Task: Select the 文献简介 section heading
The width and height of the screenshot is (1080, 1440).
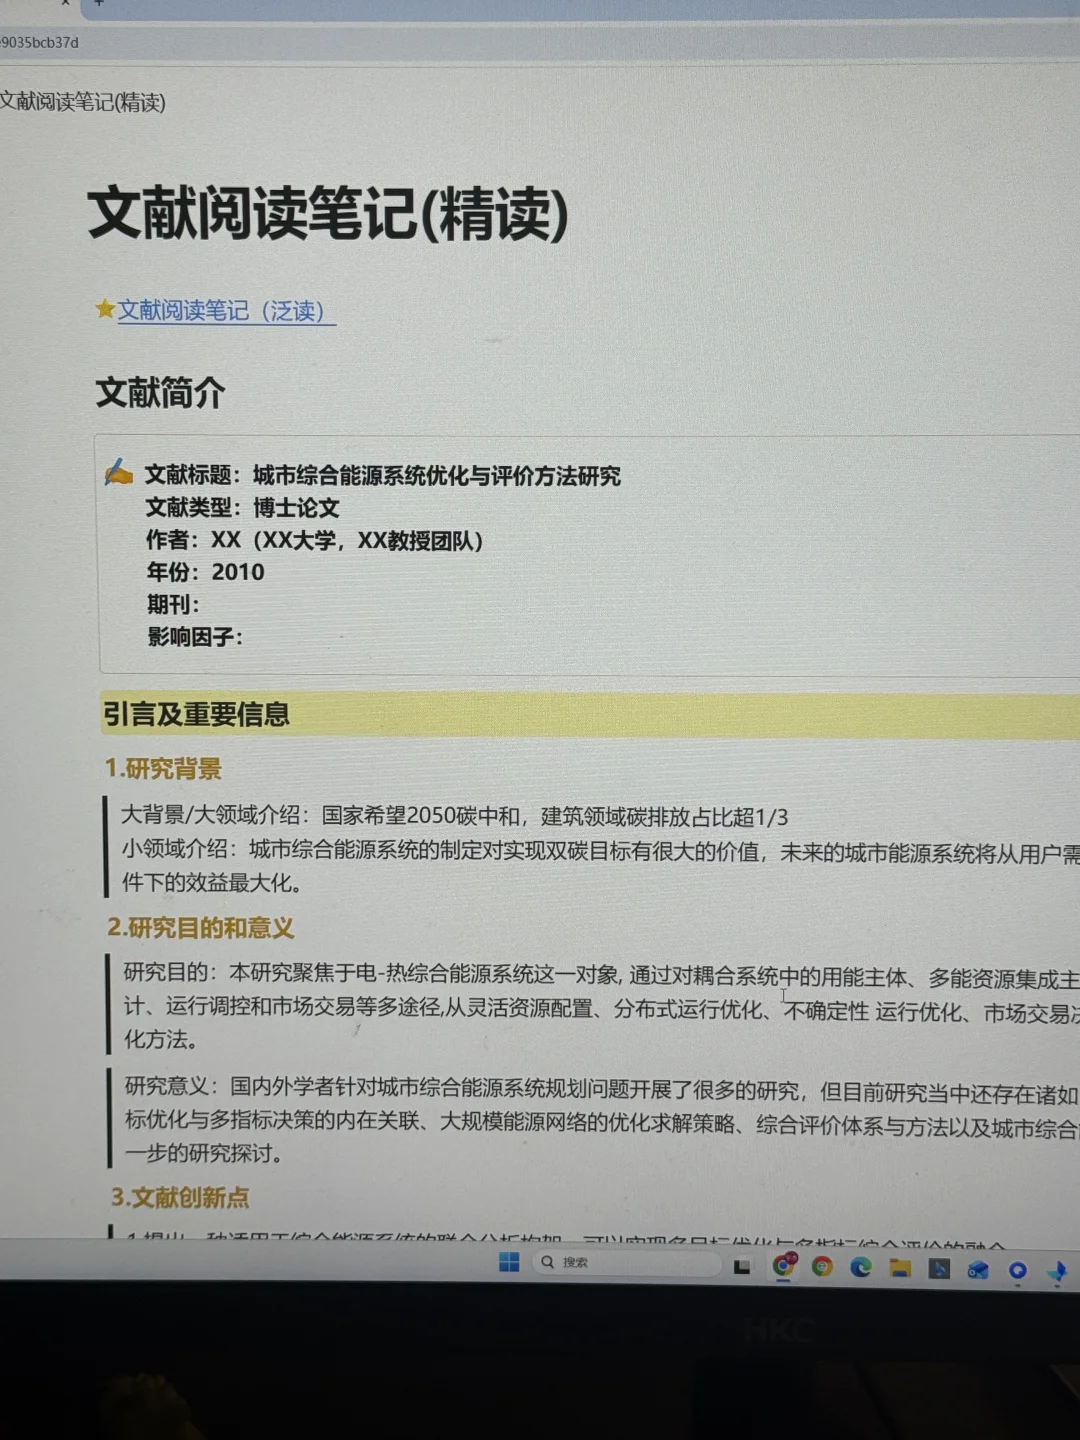Action: click(x=162, y=394)
